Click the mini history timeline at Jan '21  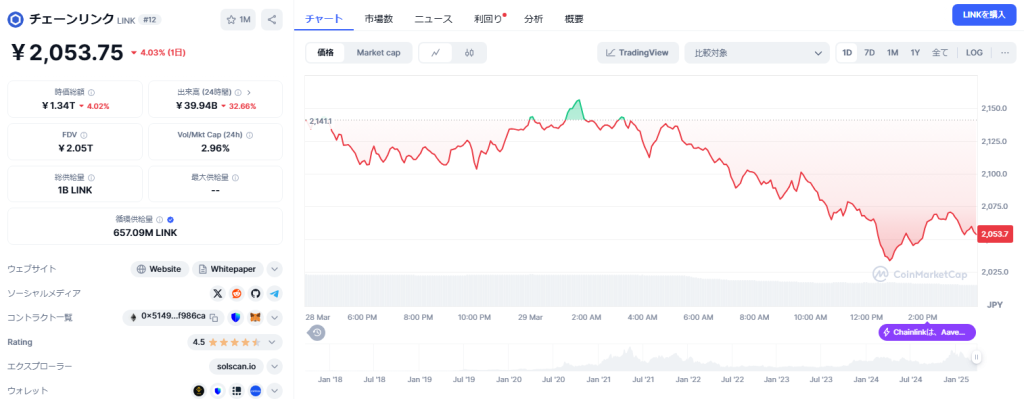599,379
